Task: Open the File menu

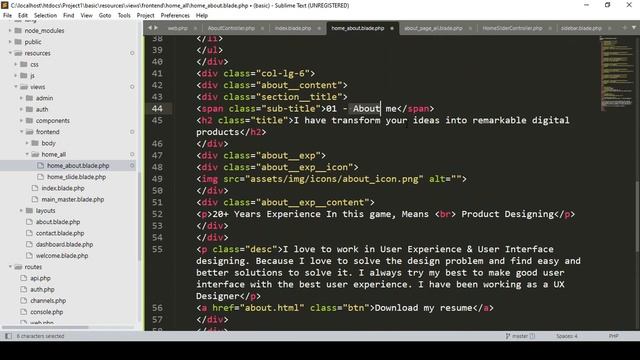Action: pyautogui.click(x=7, y=16)
